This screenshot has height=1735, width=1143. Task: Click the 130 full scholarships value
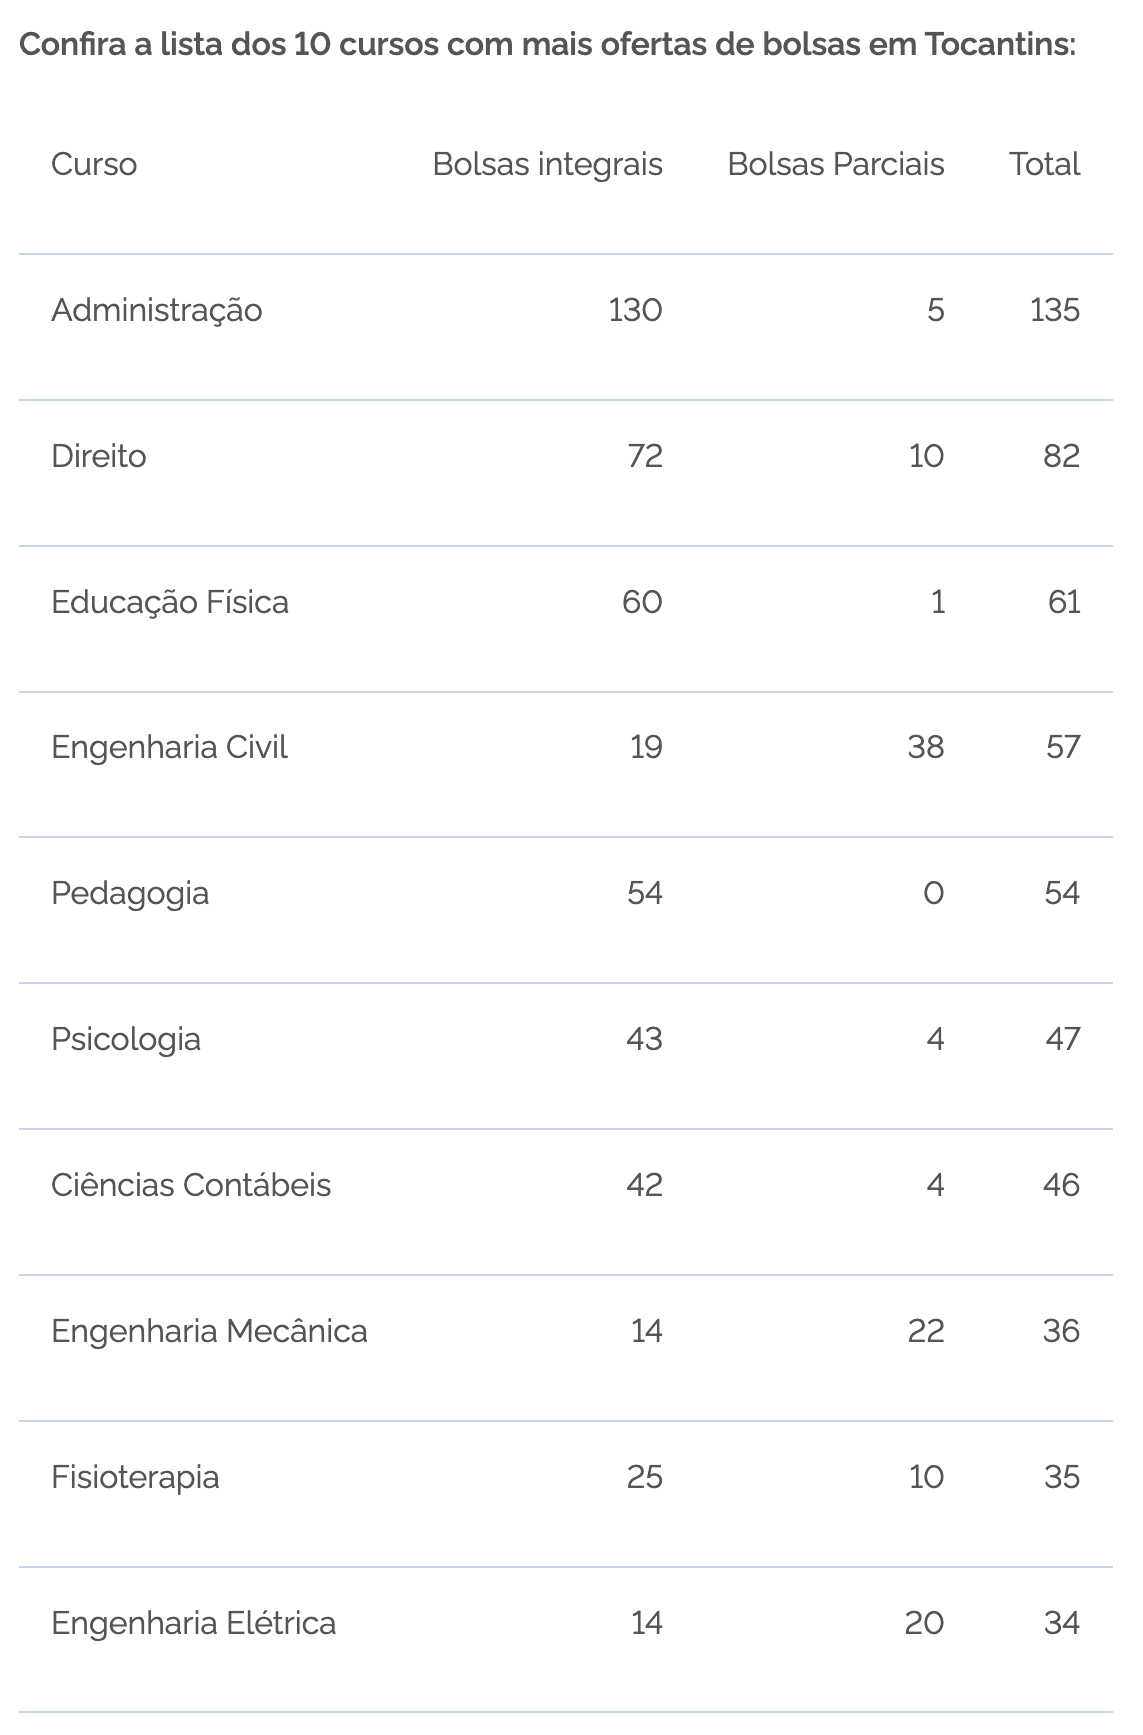[635, 310]
